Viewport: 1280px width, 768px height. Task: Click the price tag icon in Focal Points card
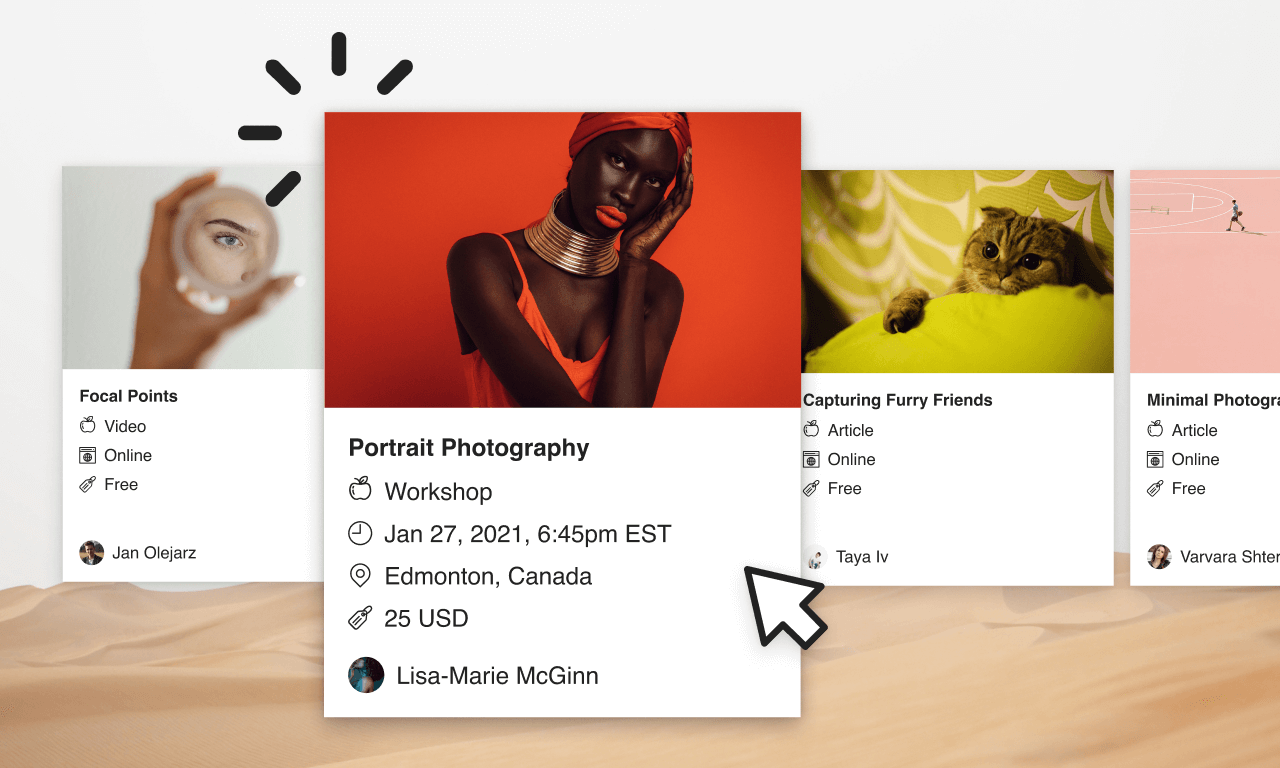click(x=88, y=484)
